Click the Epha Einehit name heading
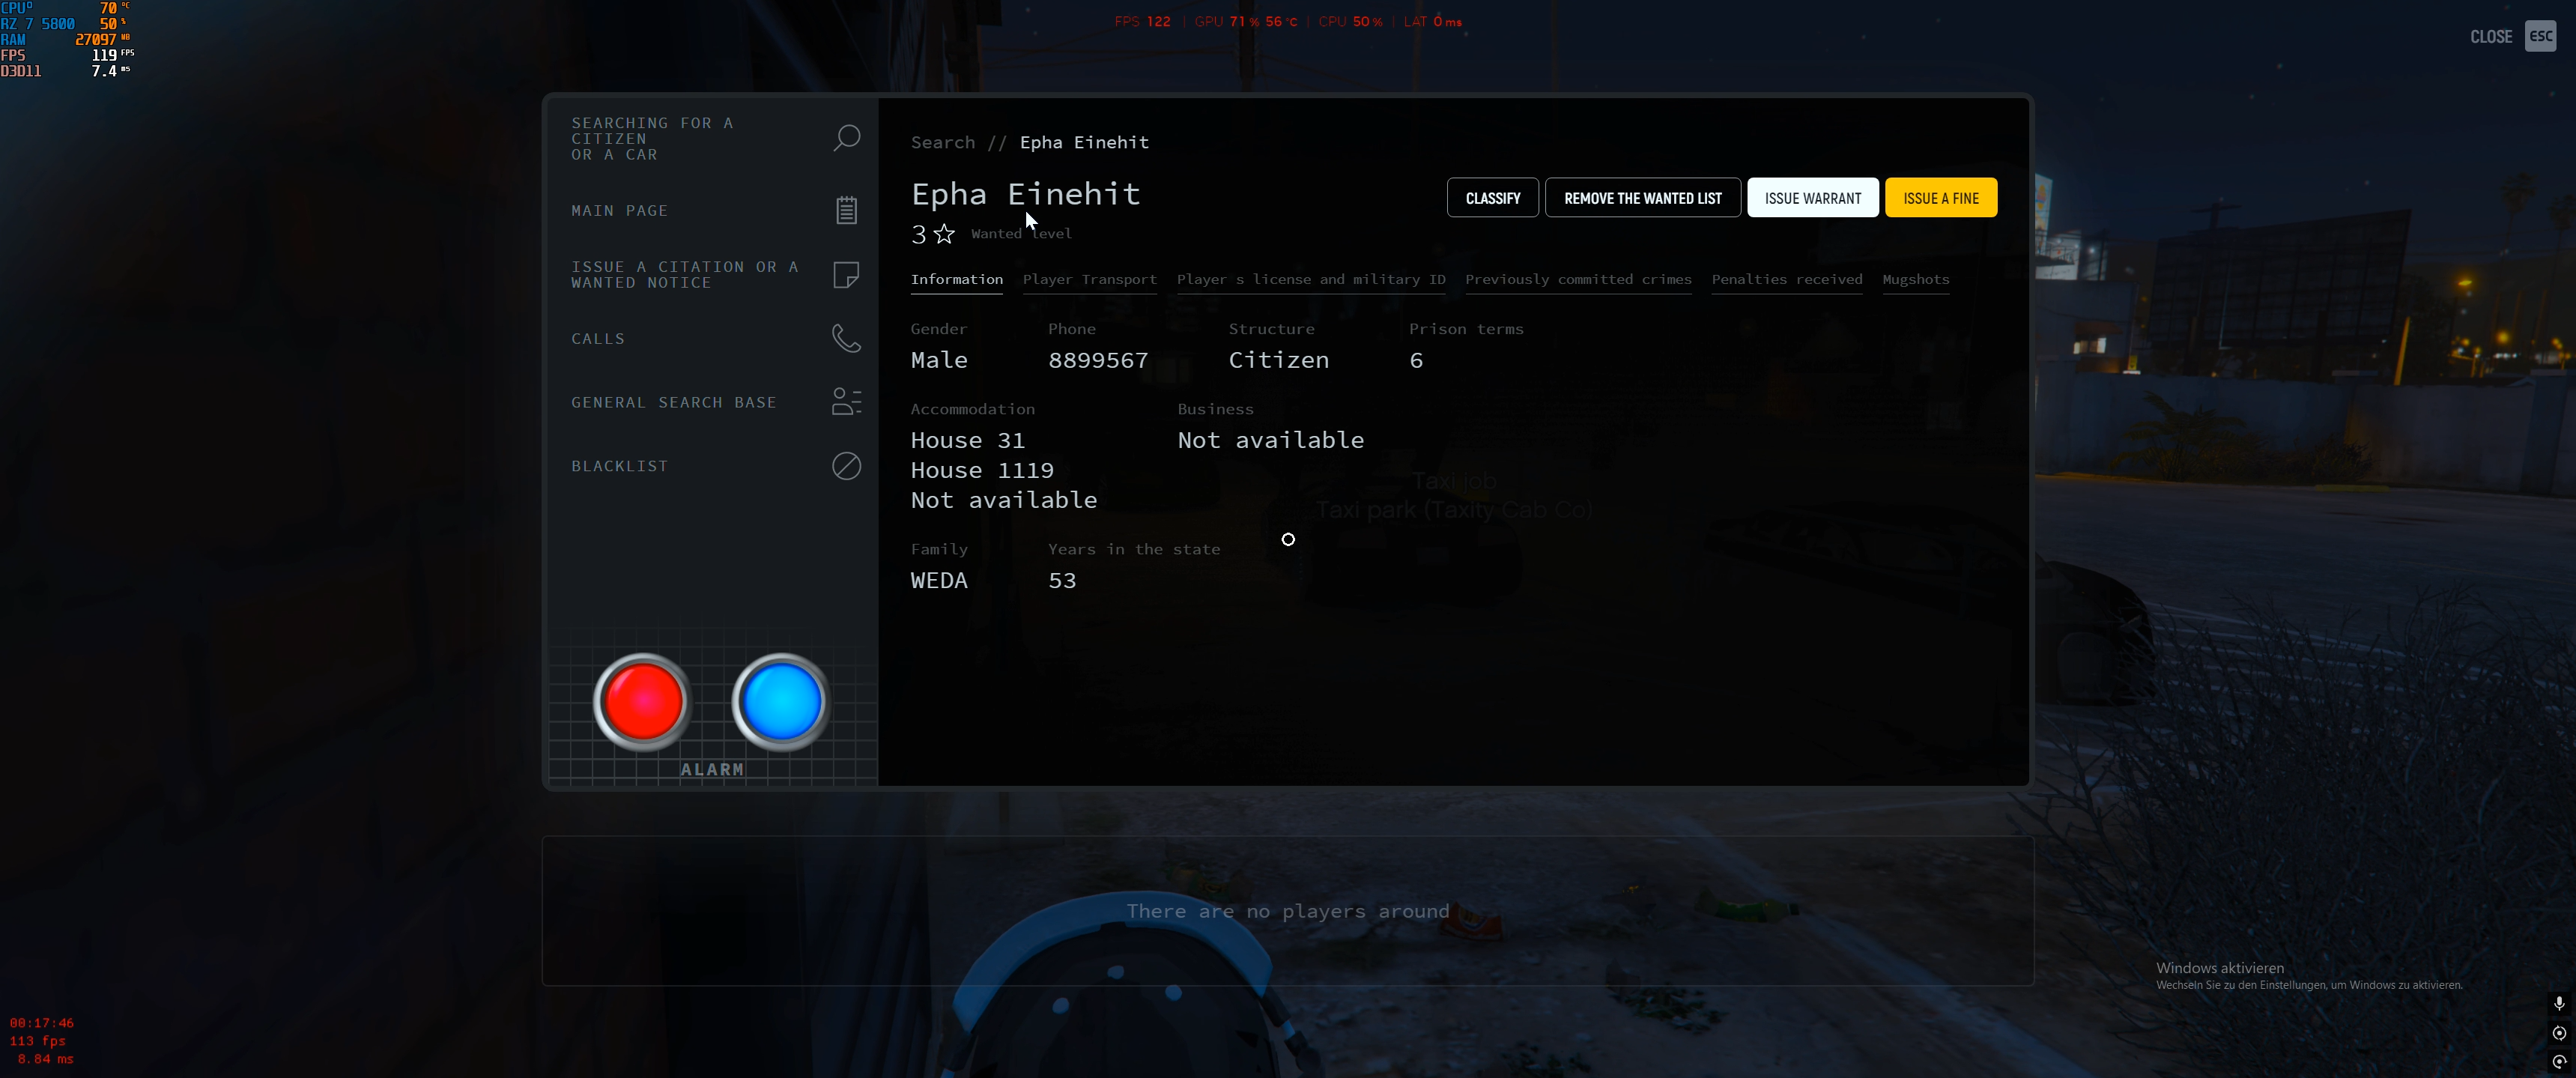 pyautogui.click(x=1025, y=194)
